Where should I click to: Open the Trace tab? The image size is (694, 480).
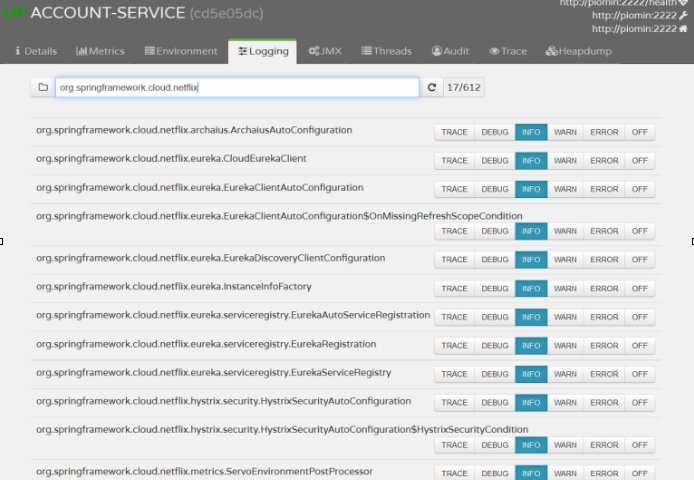(x=508, y=51)
